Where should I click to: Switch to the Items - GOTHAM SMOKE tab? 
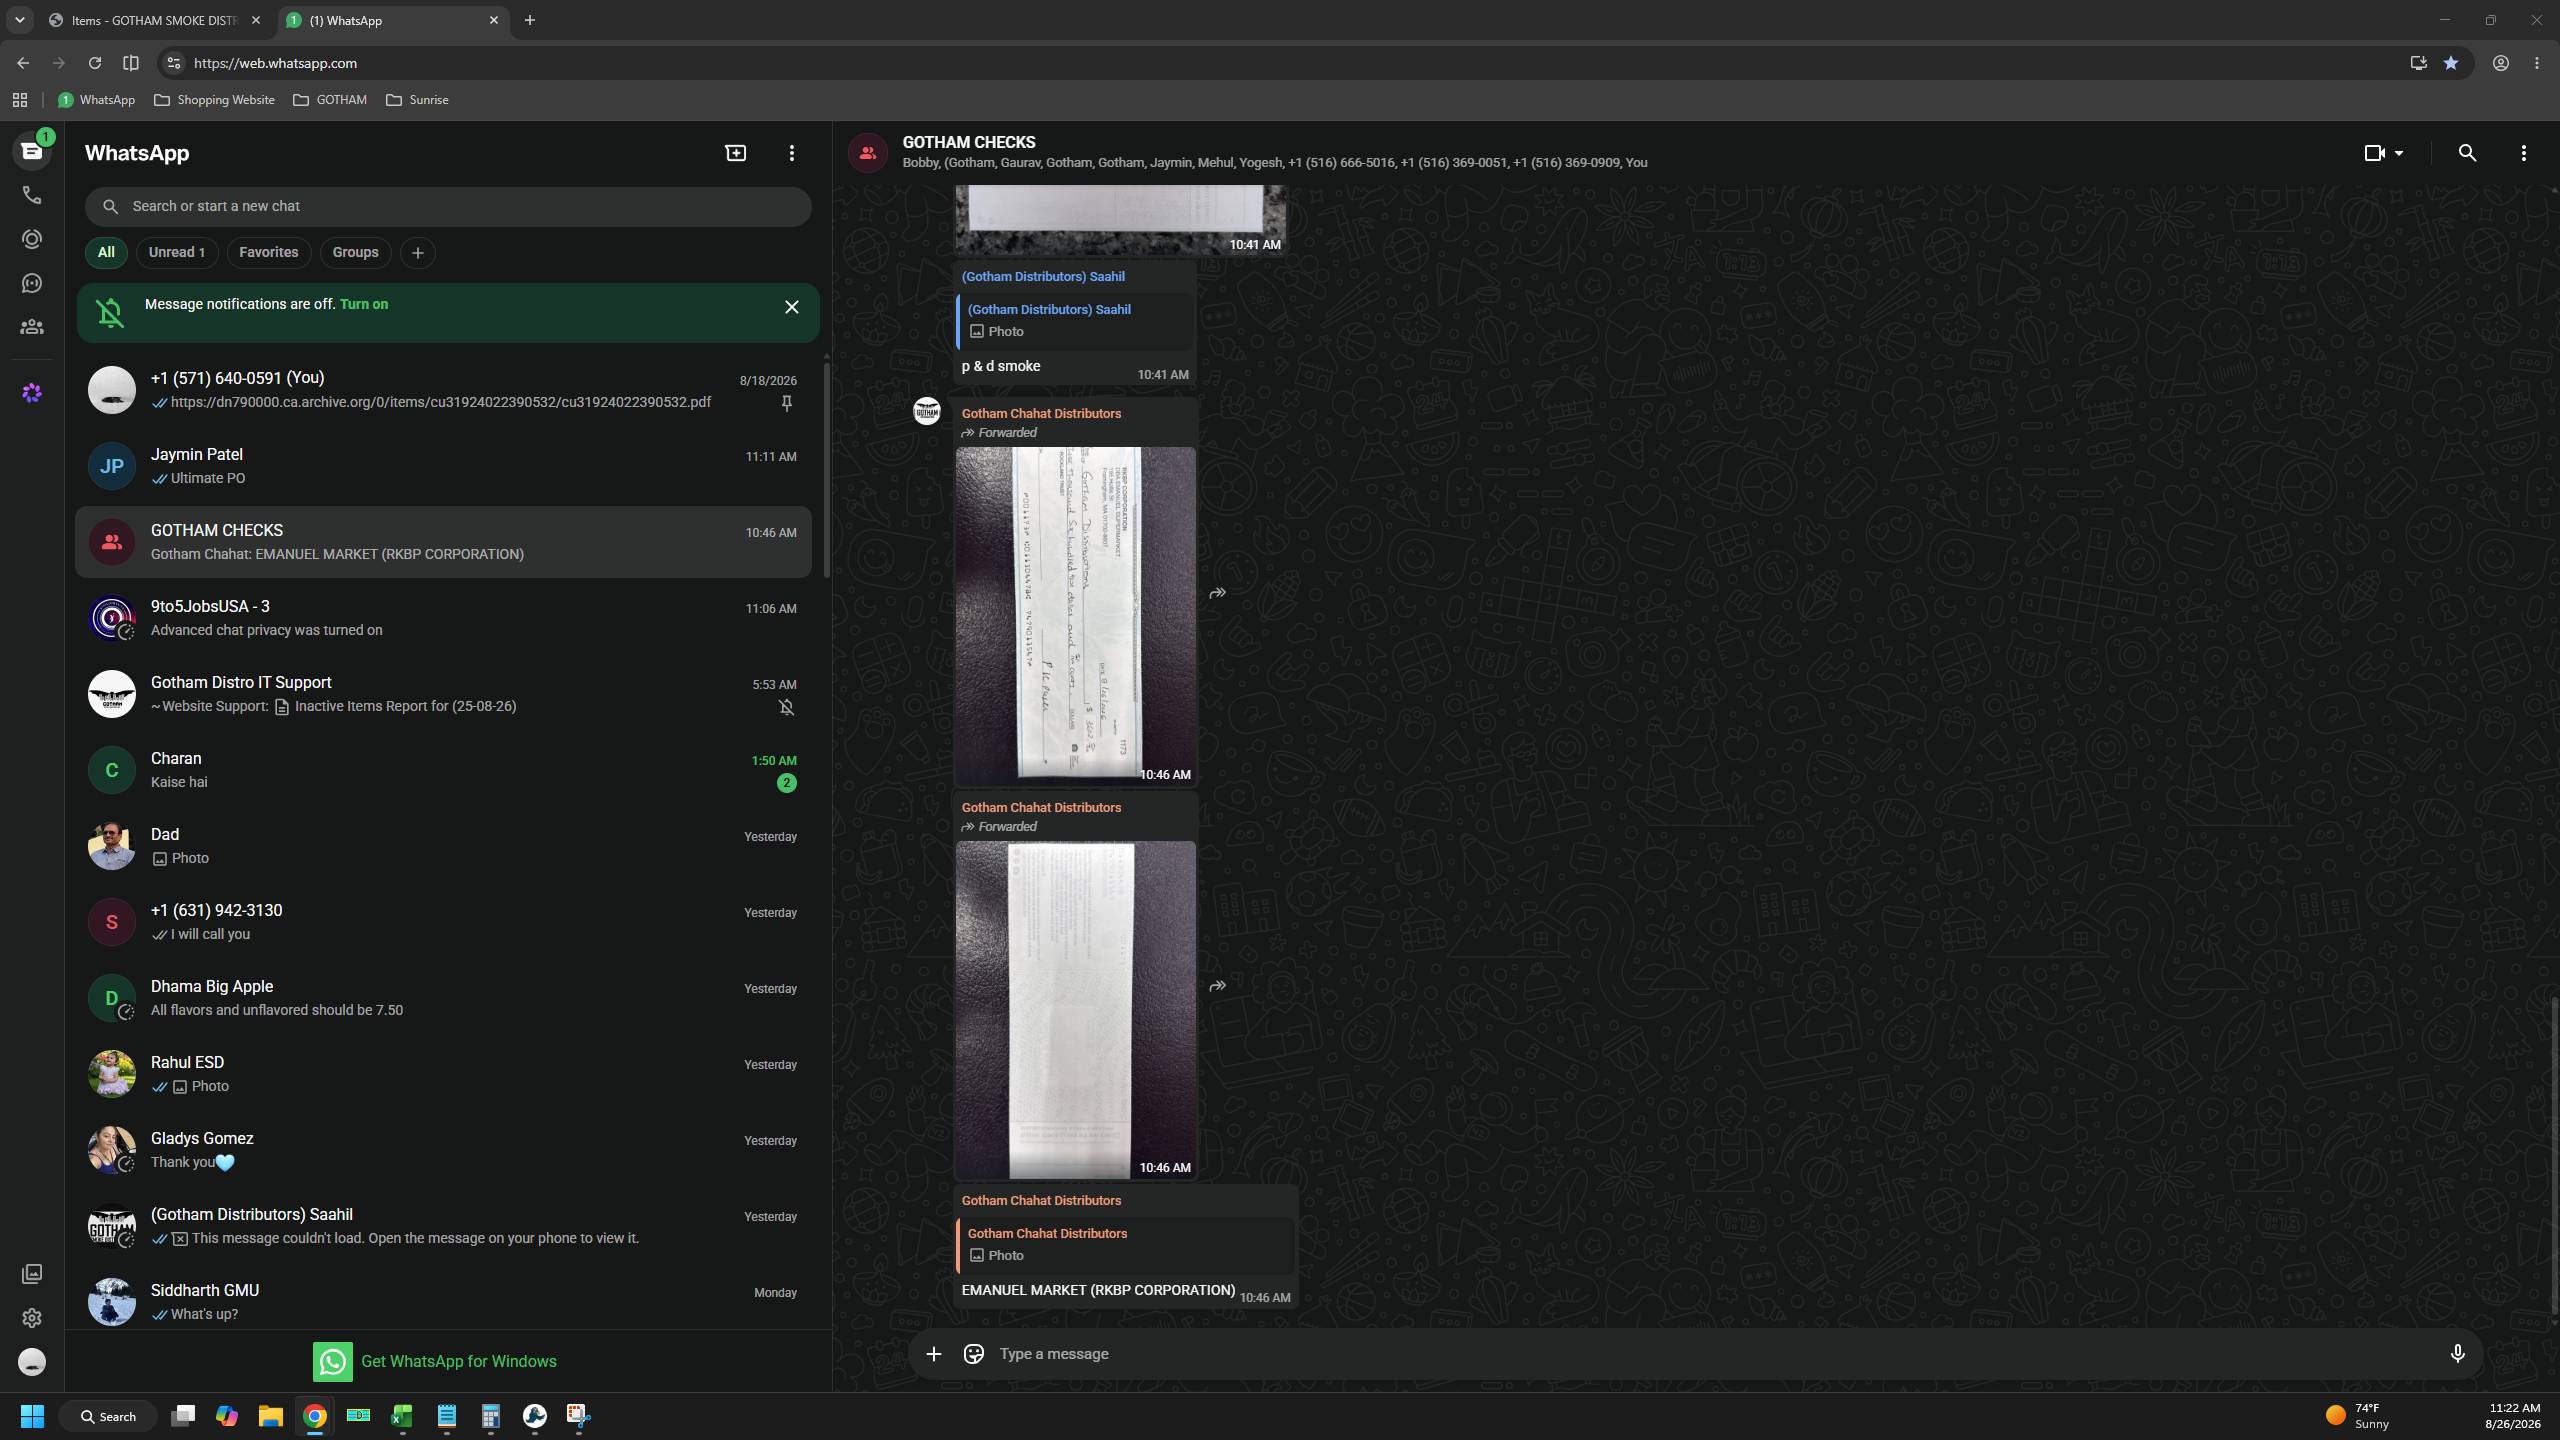[x=156, y=20]
